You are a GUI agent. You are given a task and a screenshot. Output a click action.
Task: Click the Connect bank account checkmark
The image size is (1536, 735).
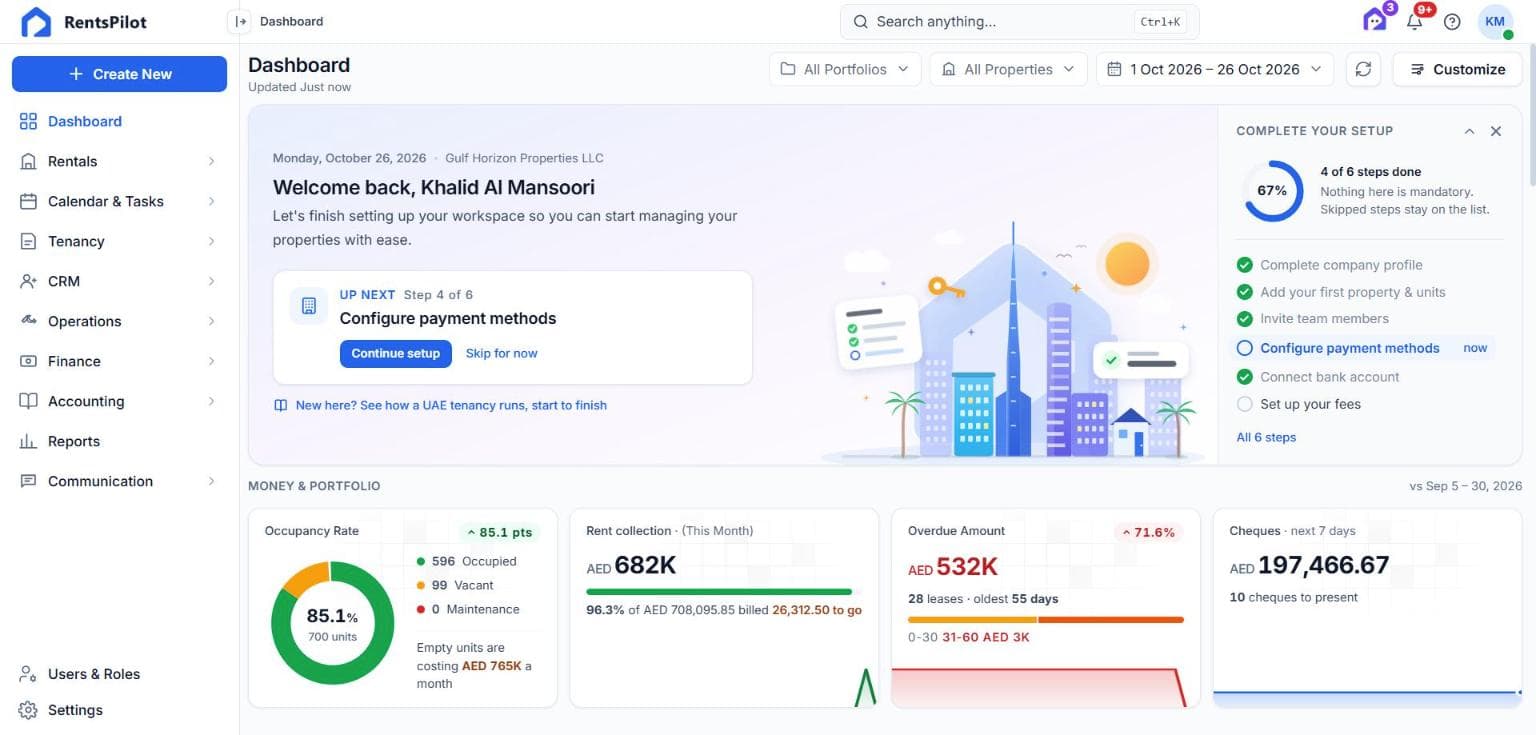coord(1245,377)
